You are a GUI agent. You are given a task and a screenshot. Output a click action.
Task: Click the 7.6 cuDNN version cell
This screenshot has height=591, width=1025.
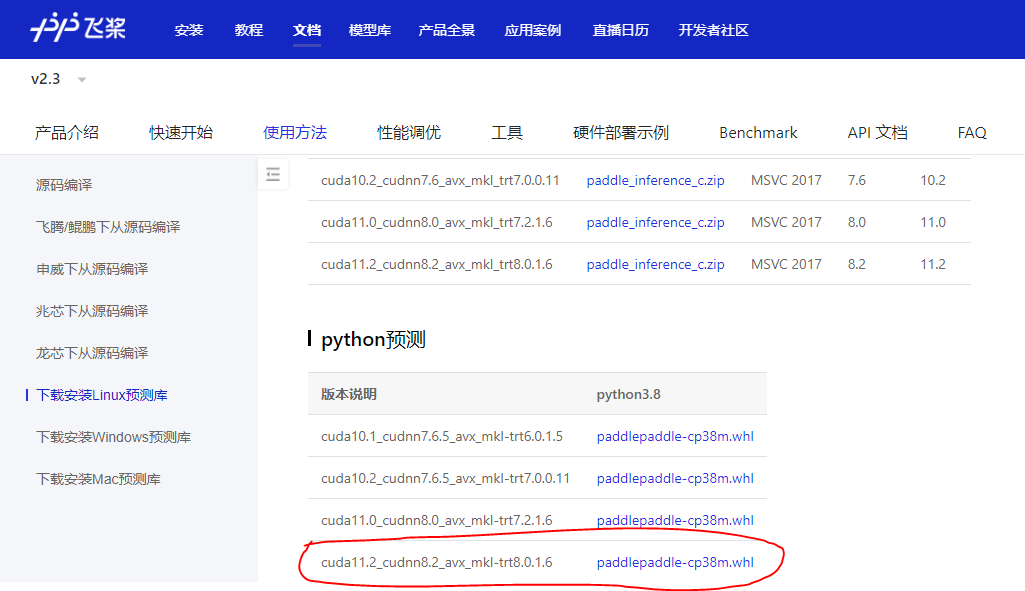856,180
